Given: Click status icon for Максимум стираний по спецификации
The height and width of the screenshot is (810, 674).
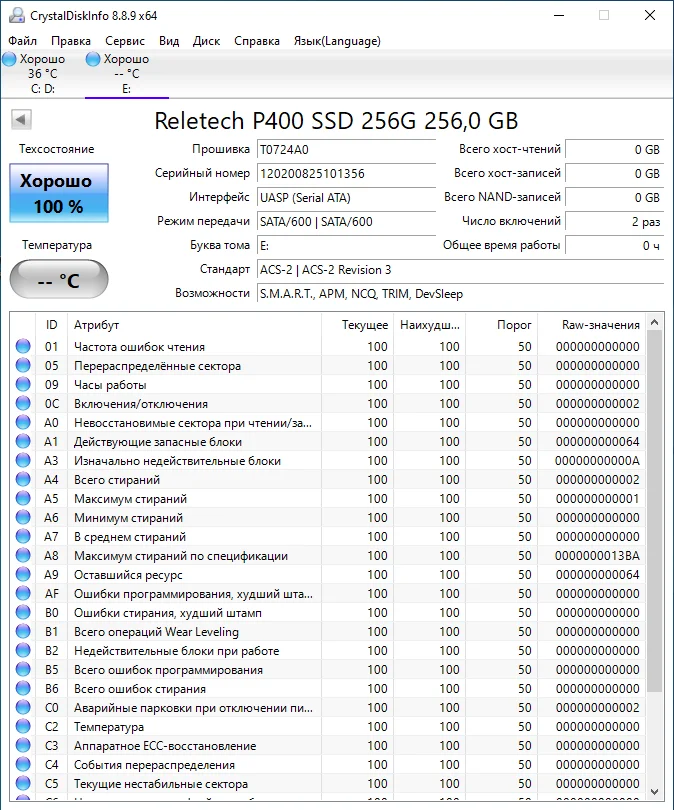Looking at the screenshot, I should point(23,555).
